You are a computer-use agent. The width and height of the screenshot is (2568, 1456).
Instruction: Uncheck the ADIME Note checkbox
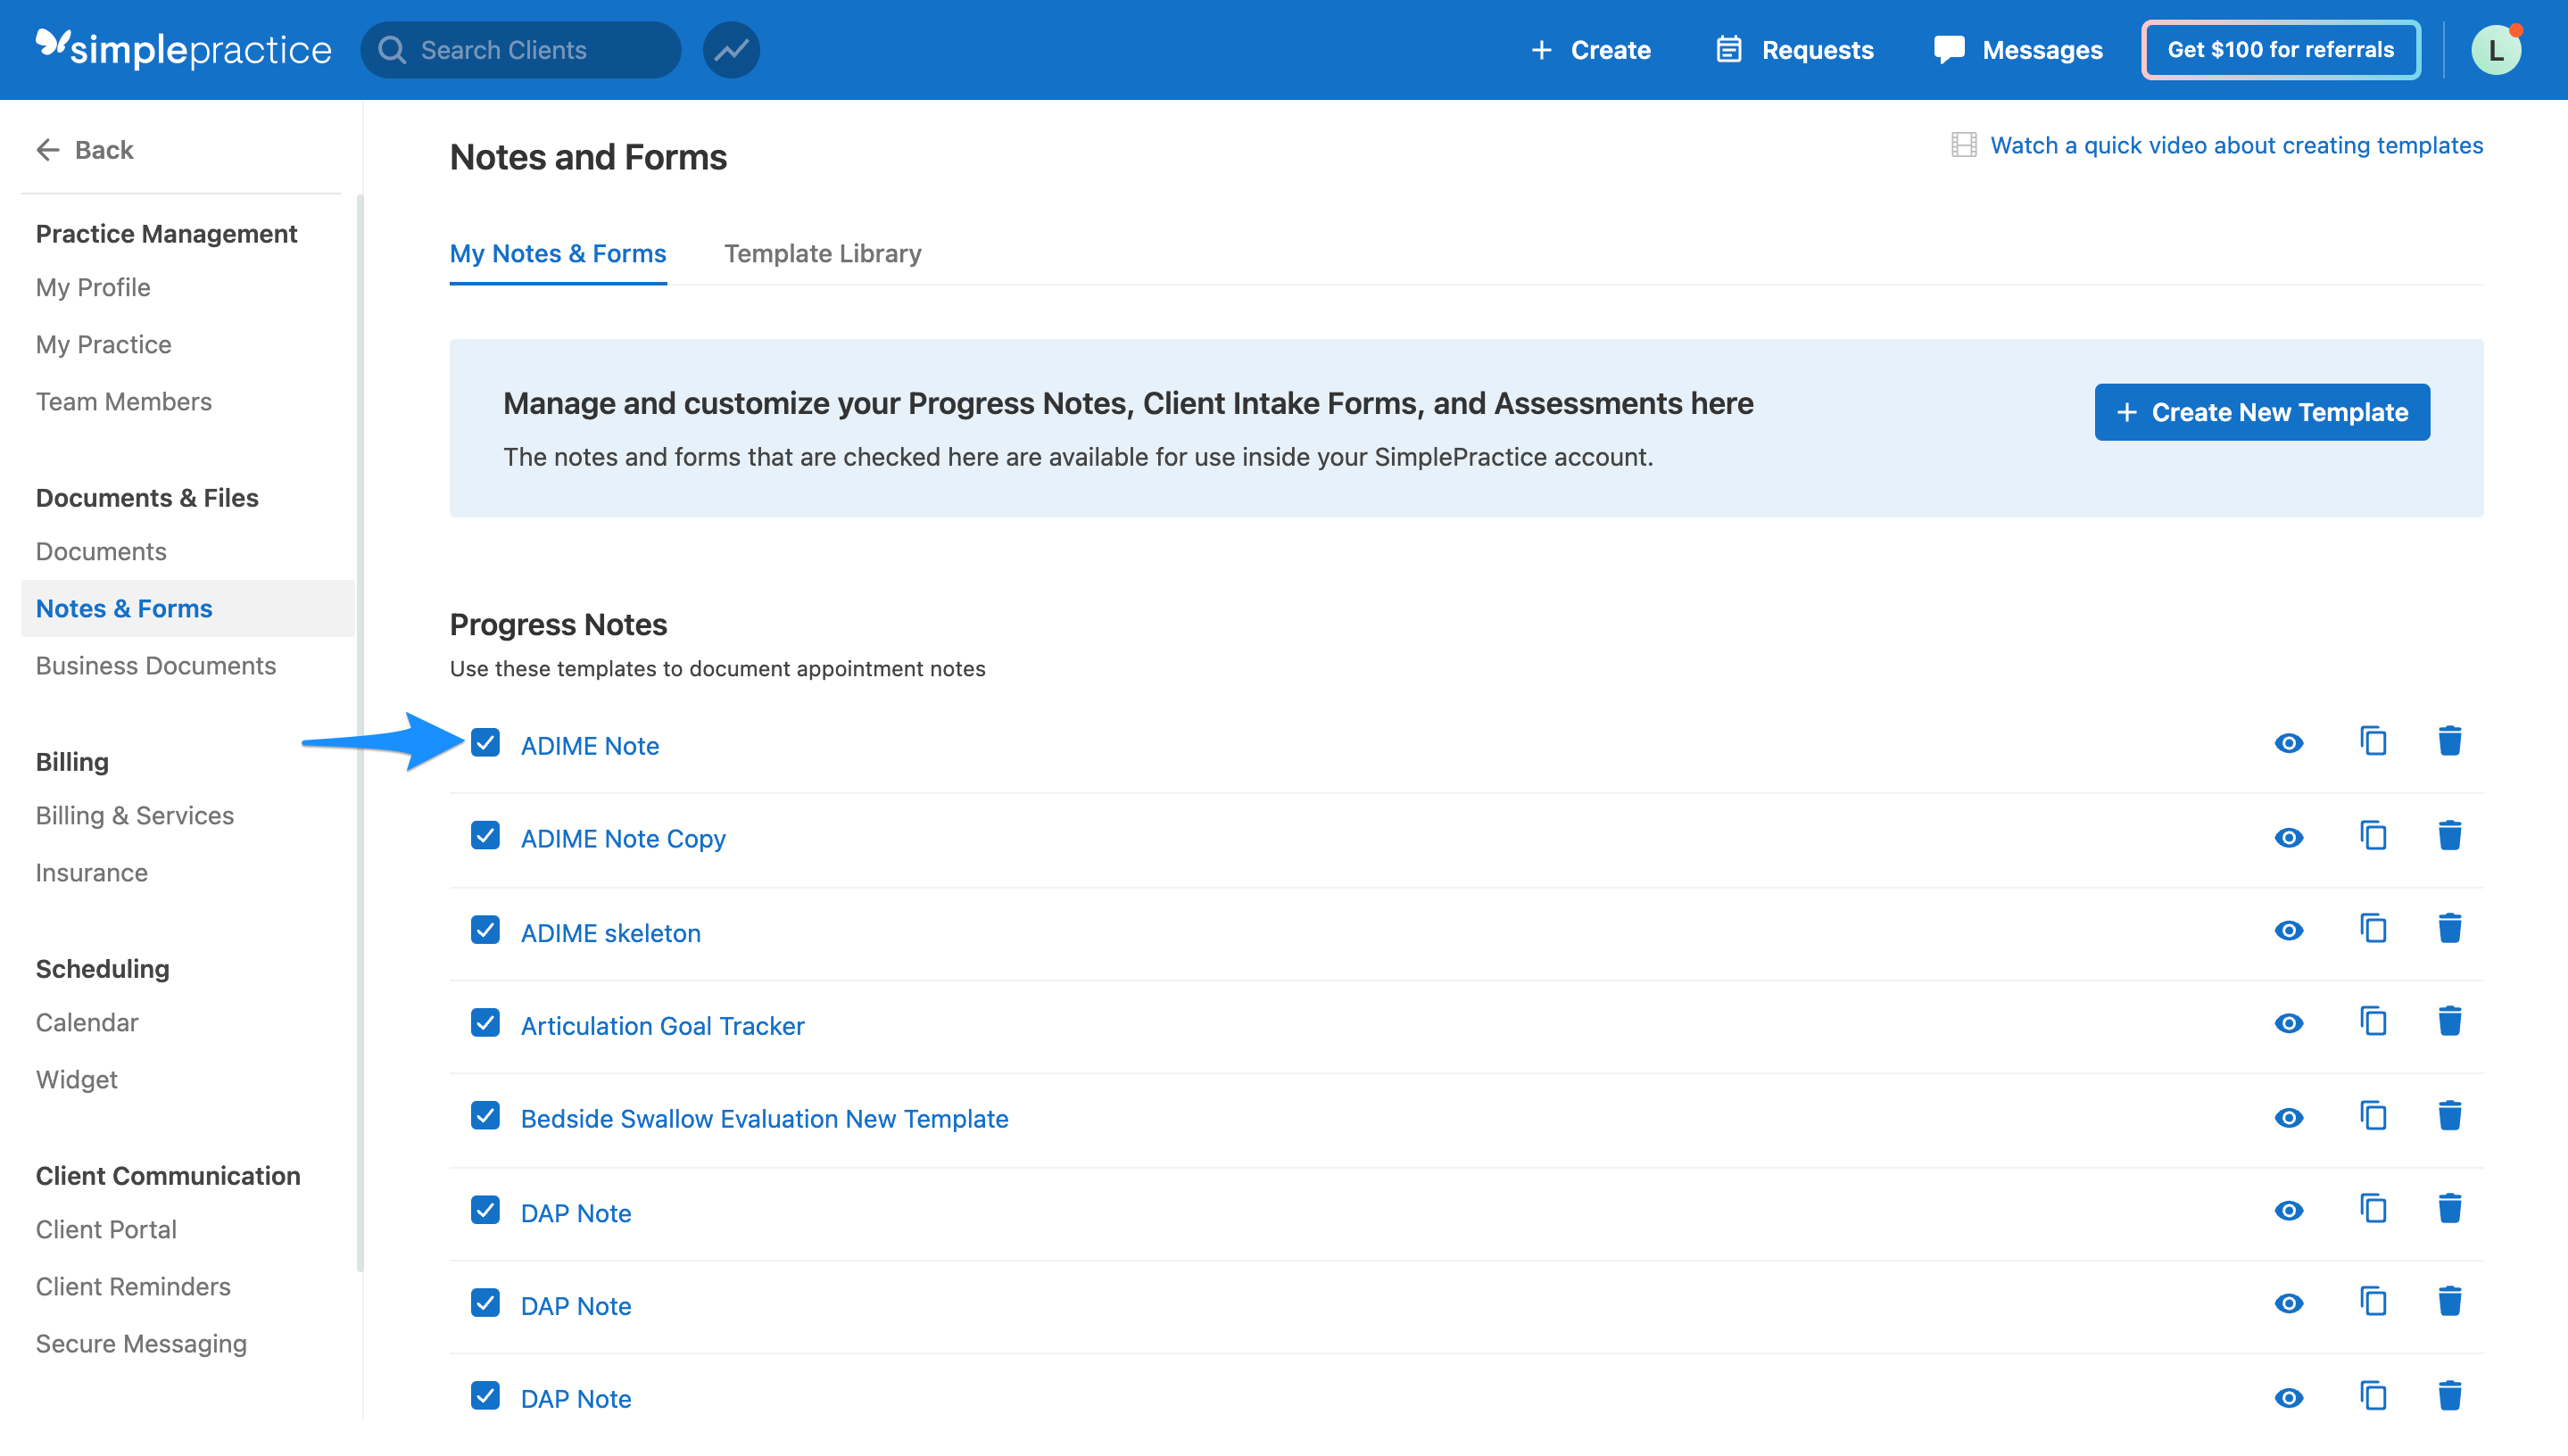(x=485, y=743)
